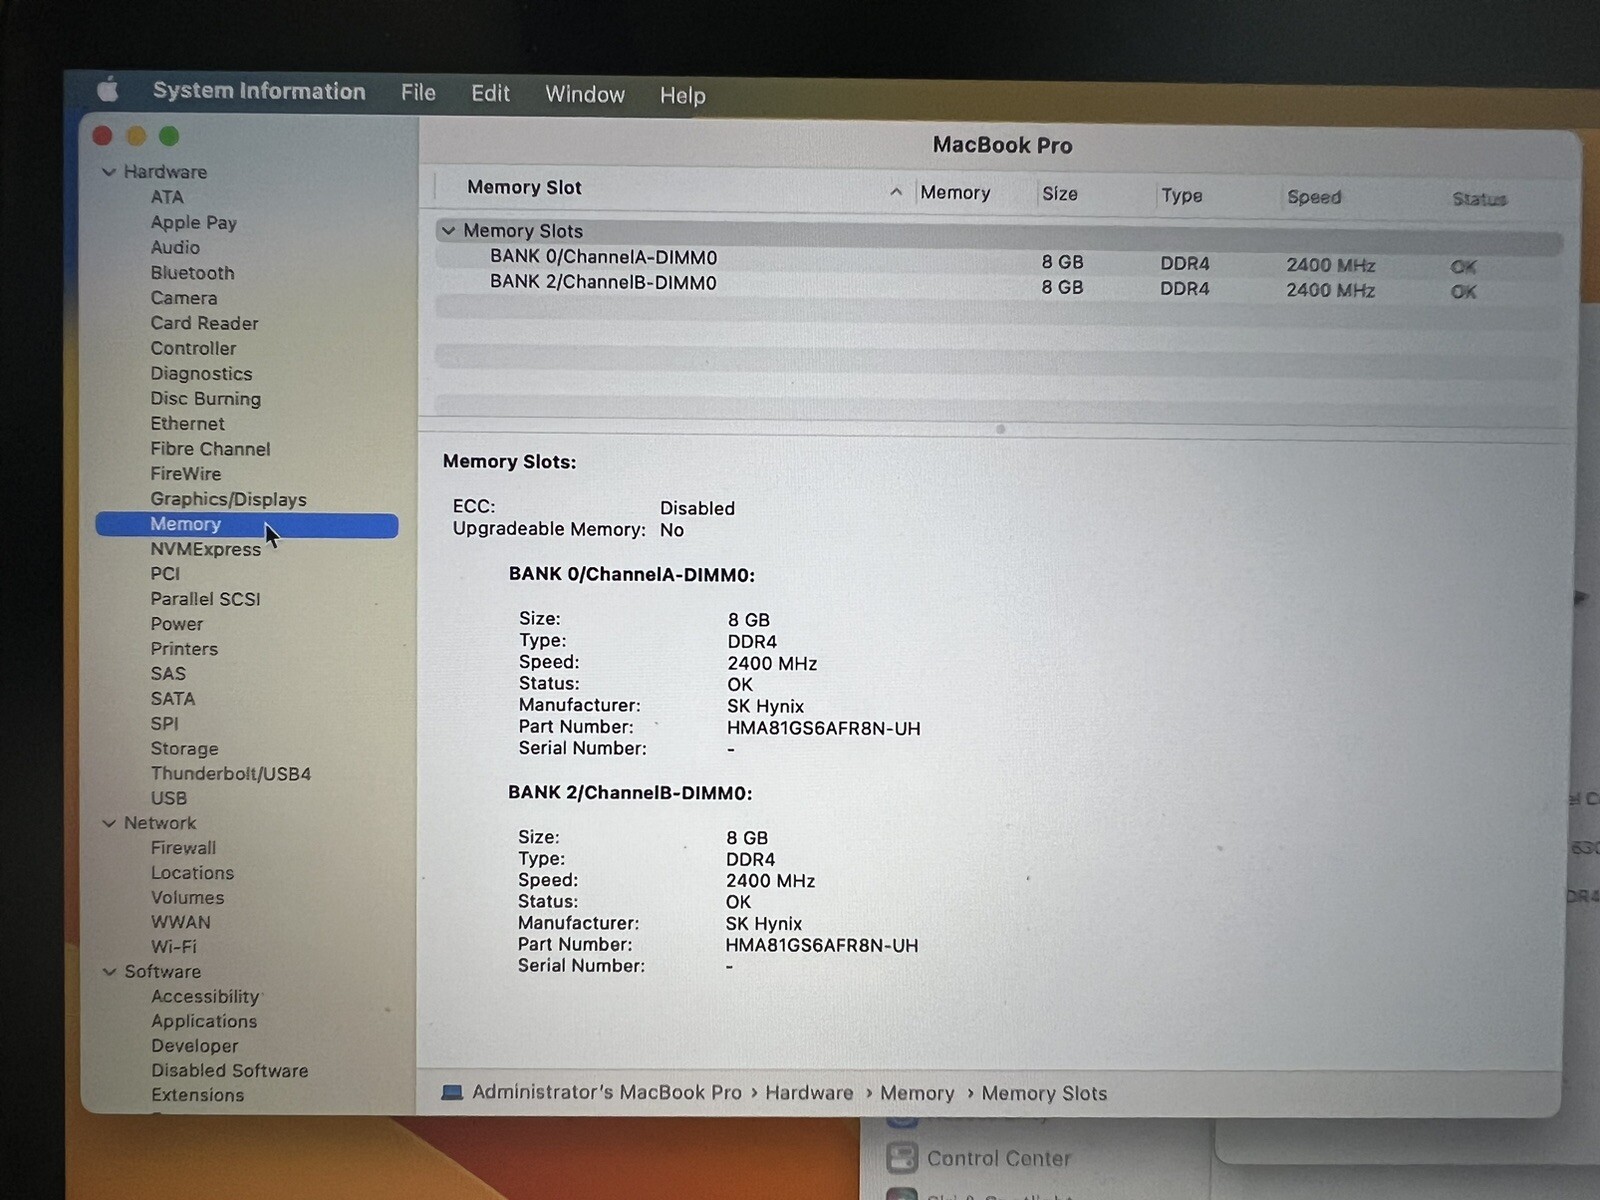
Task: Select Firewall in the sidebar
Action: click(x=183, y=848)
